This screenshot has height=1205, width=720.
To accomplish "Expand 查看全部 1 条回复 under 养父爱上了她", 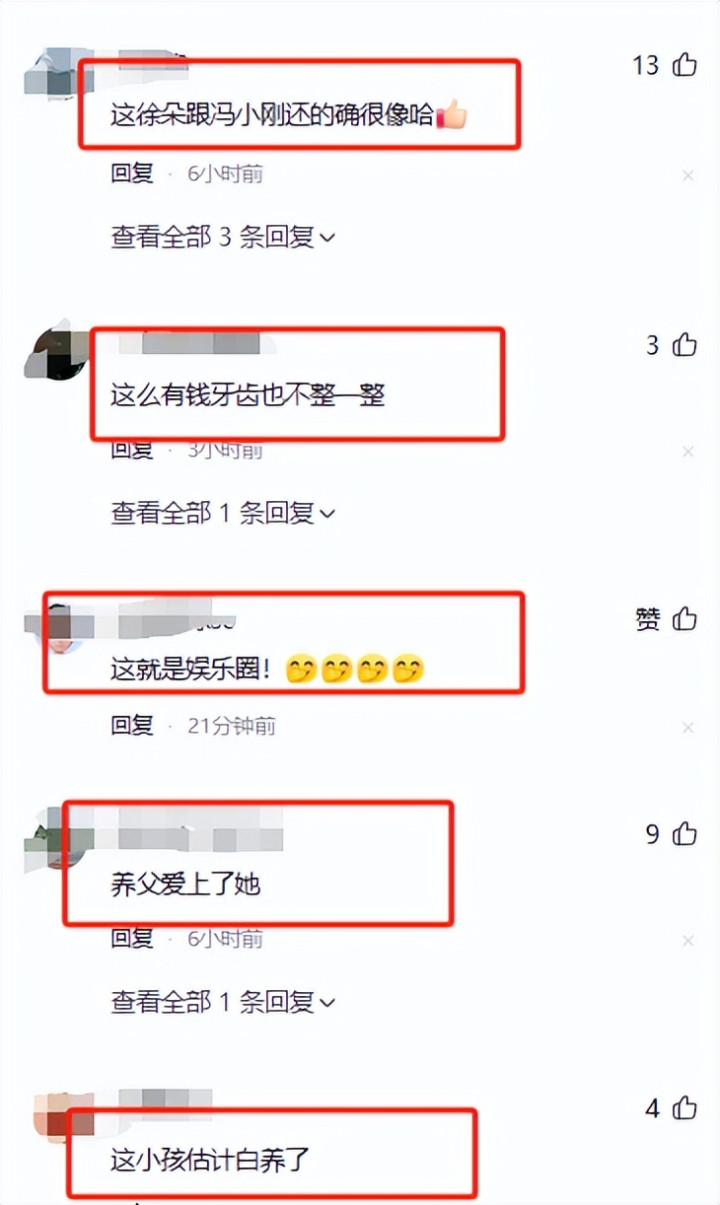I will (x=223, y=1001).
